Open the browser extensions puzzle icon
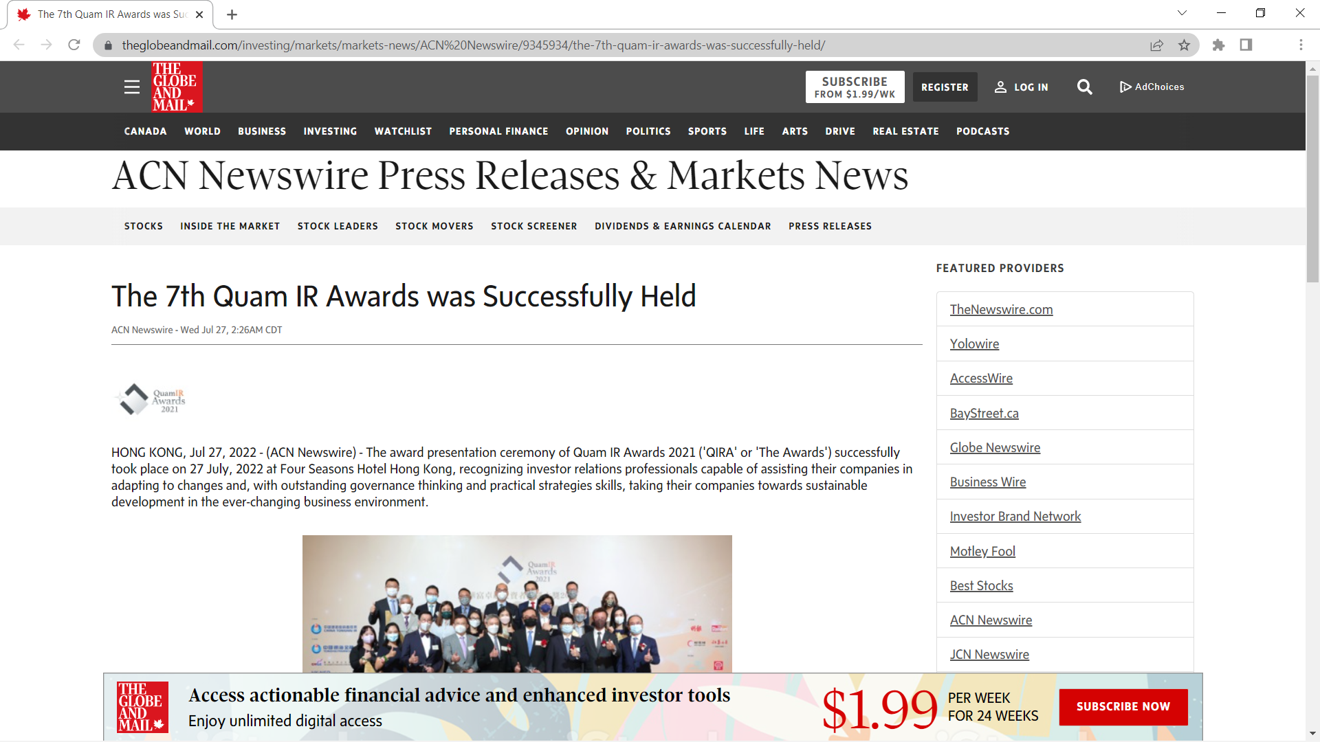Image resolution: width=1320 pixels, height=742 pixels. pyautogui.click(x=1218, y=45)
